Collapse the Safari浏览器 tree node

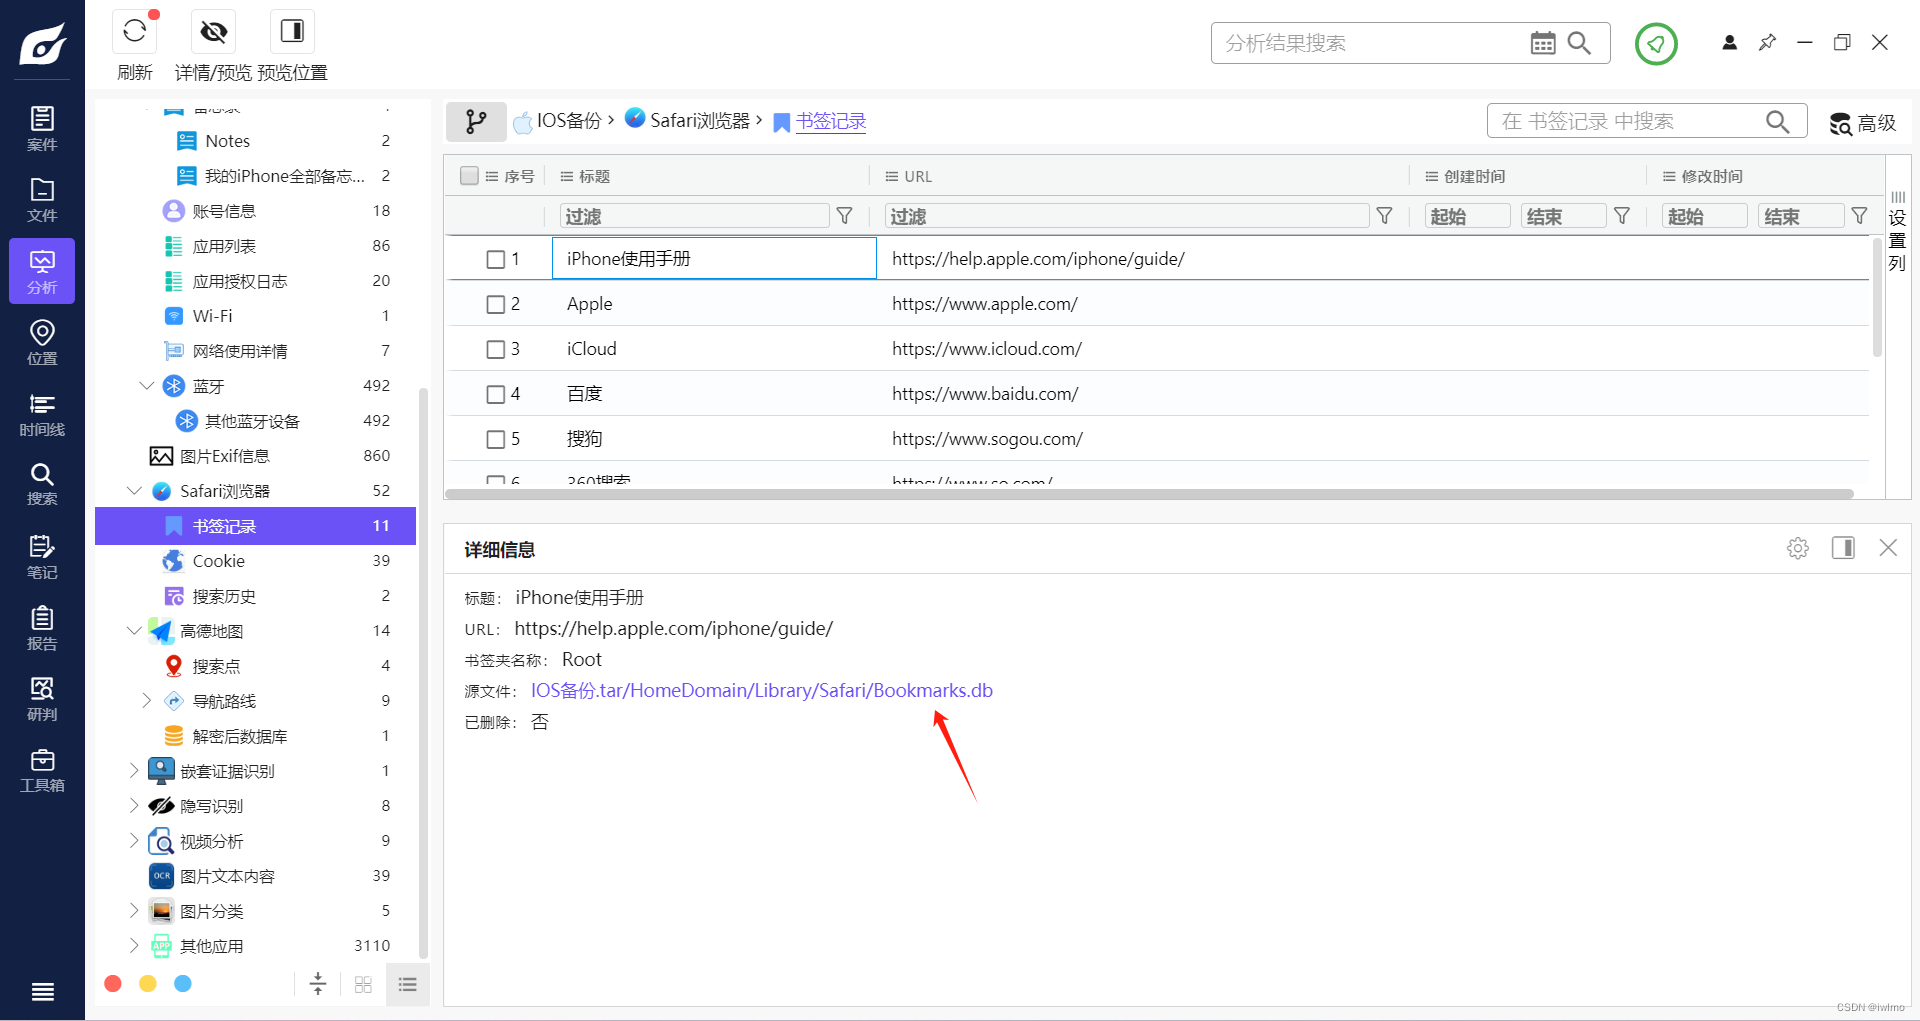(134, 491)
